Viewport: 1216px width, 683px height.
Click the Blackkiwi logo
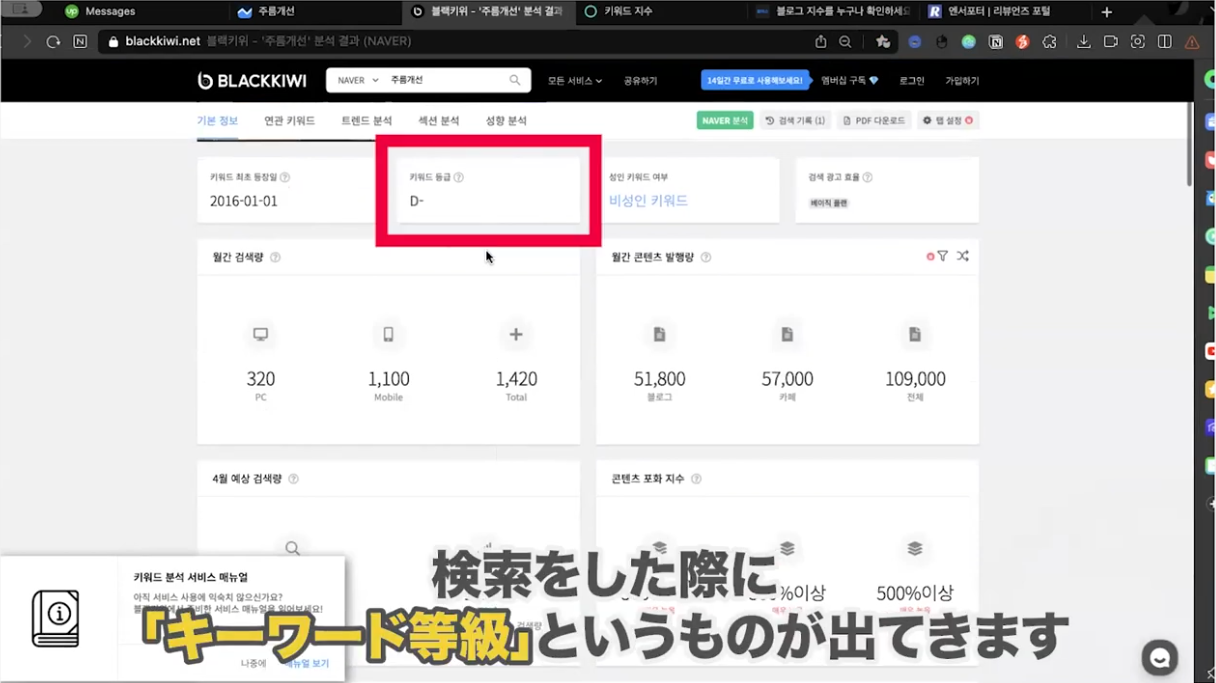coord(252,80)
